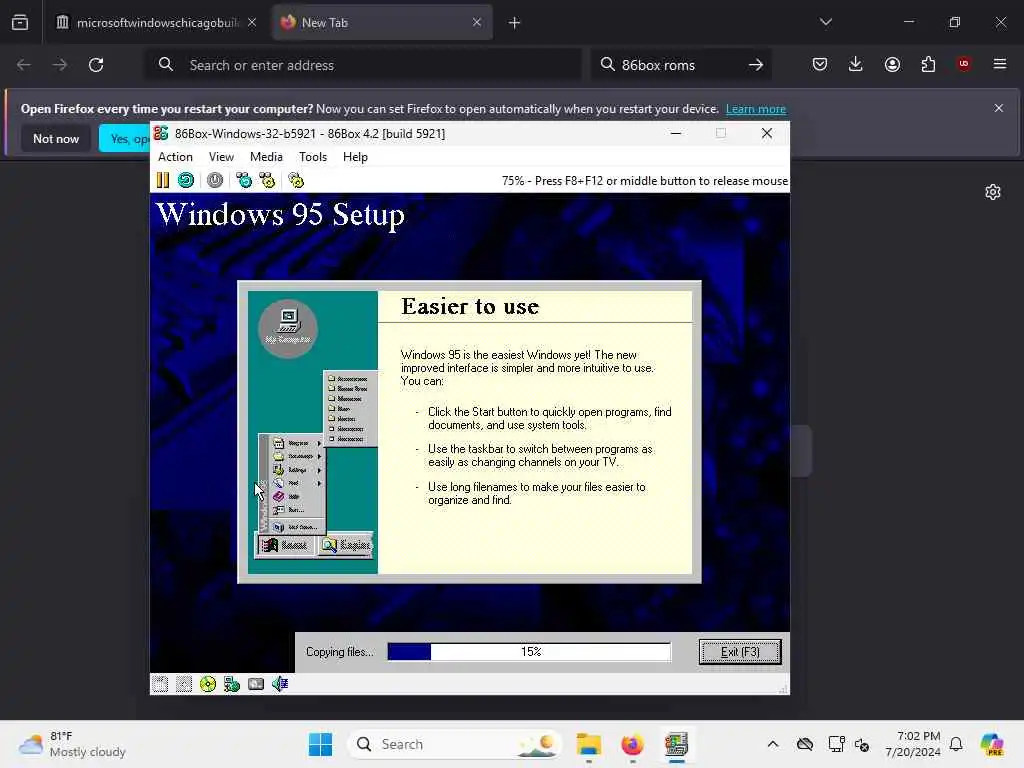Send Ctrl+Alt+Esc via toolbar icon
Image resolution: width=1024 pixels, height=768 pixels.
pos(267,180)
